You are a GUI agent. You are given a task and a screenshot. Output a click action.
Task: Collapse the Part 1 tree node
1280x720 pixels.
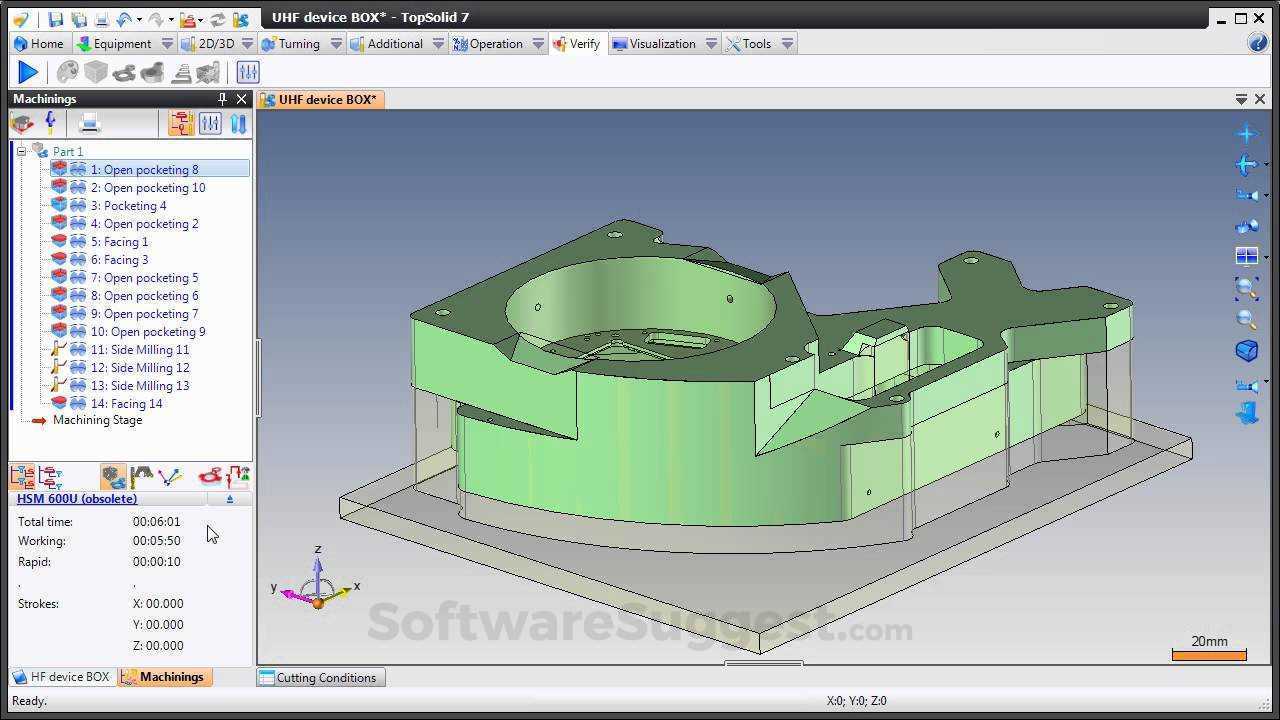(x=22, y=151)
